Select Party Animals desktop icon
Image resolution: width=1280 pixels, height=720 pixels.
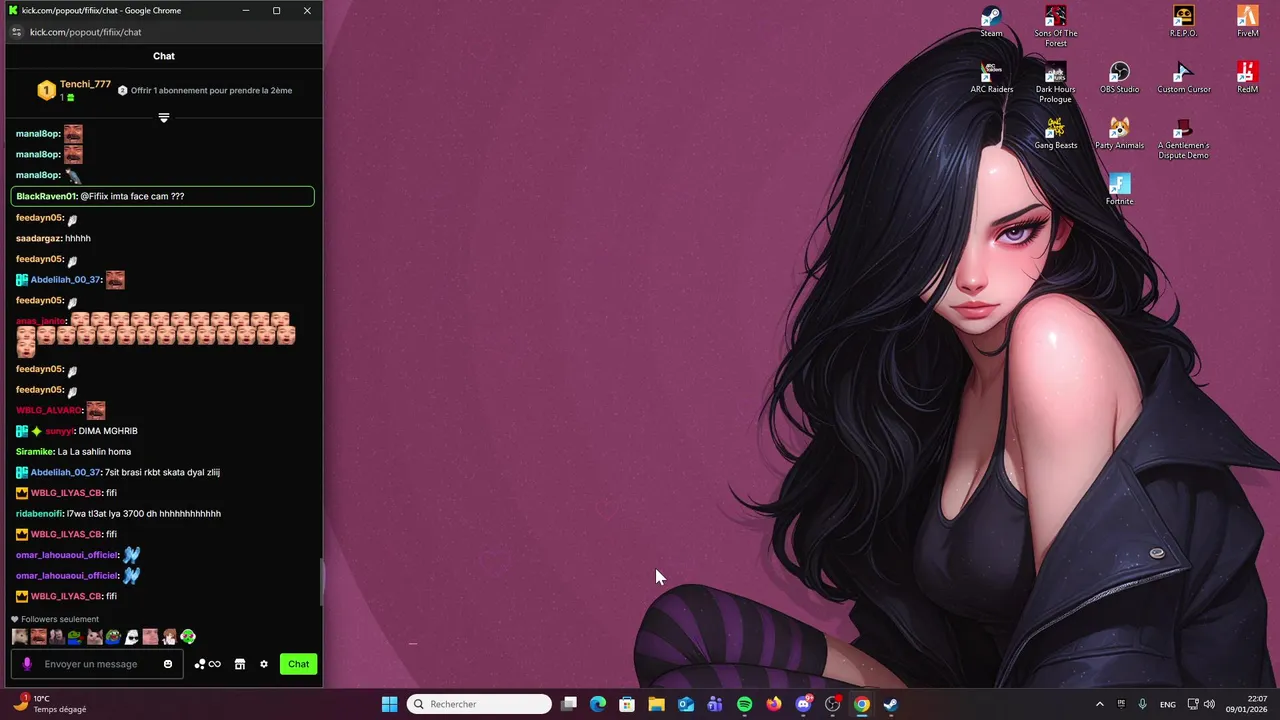tap(1119, 133)
